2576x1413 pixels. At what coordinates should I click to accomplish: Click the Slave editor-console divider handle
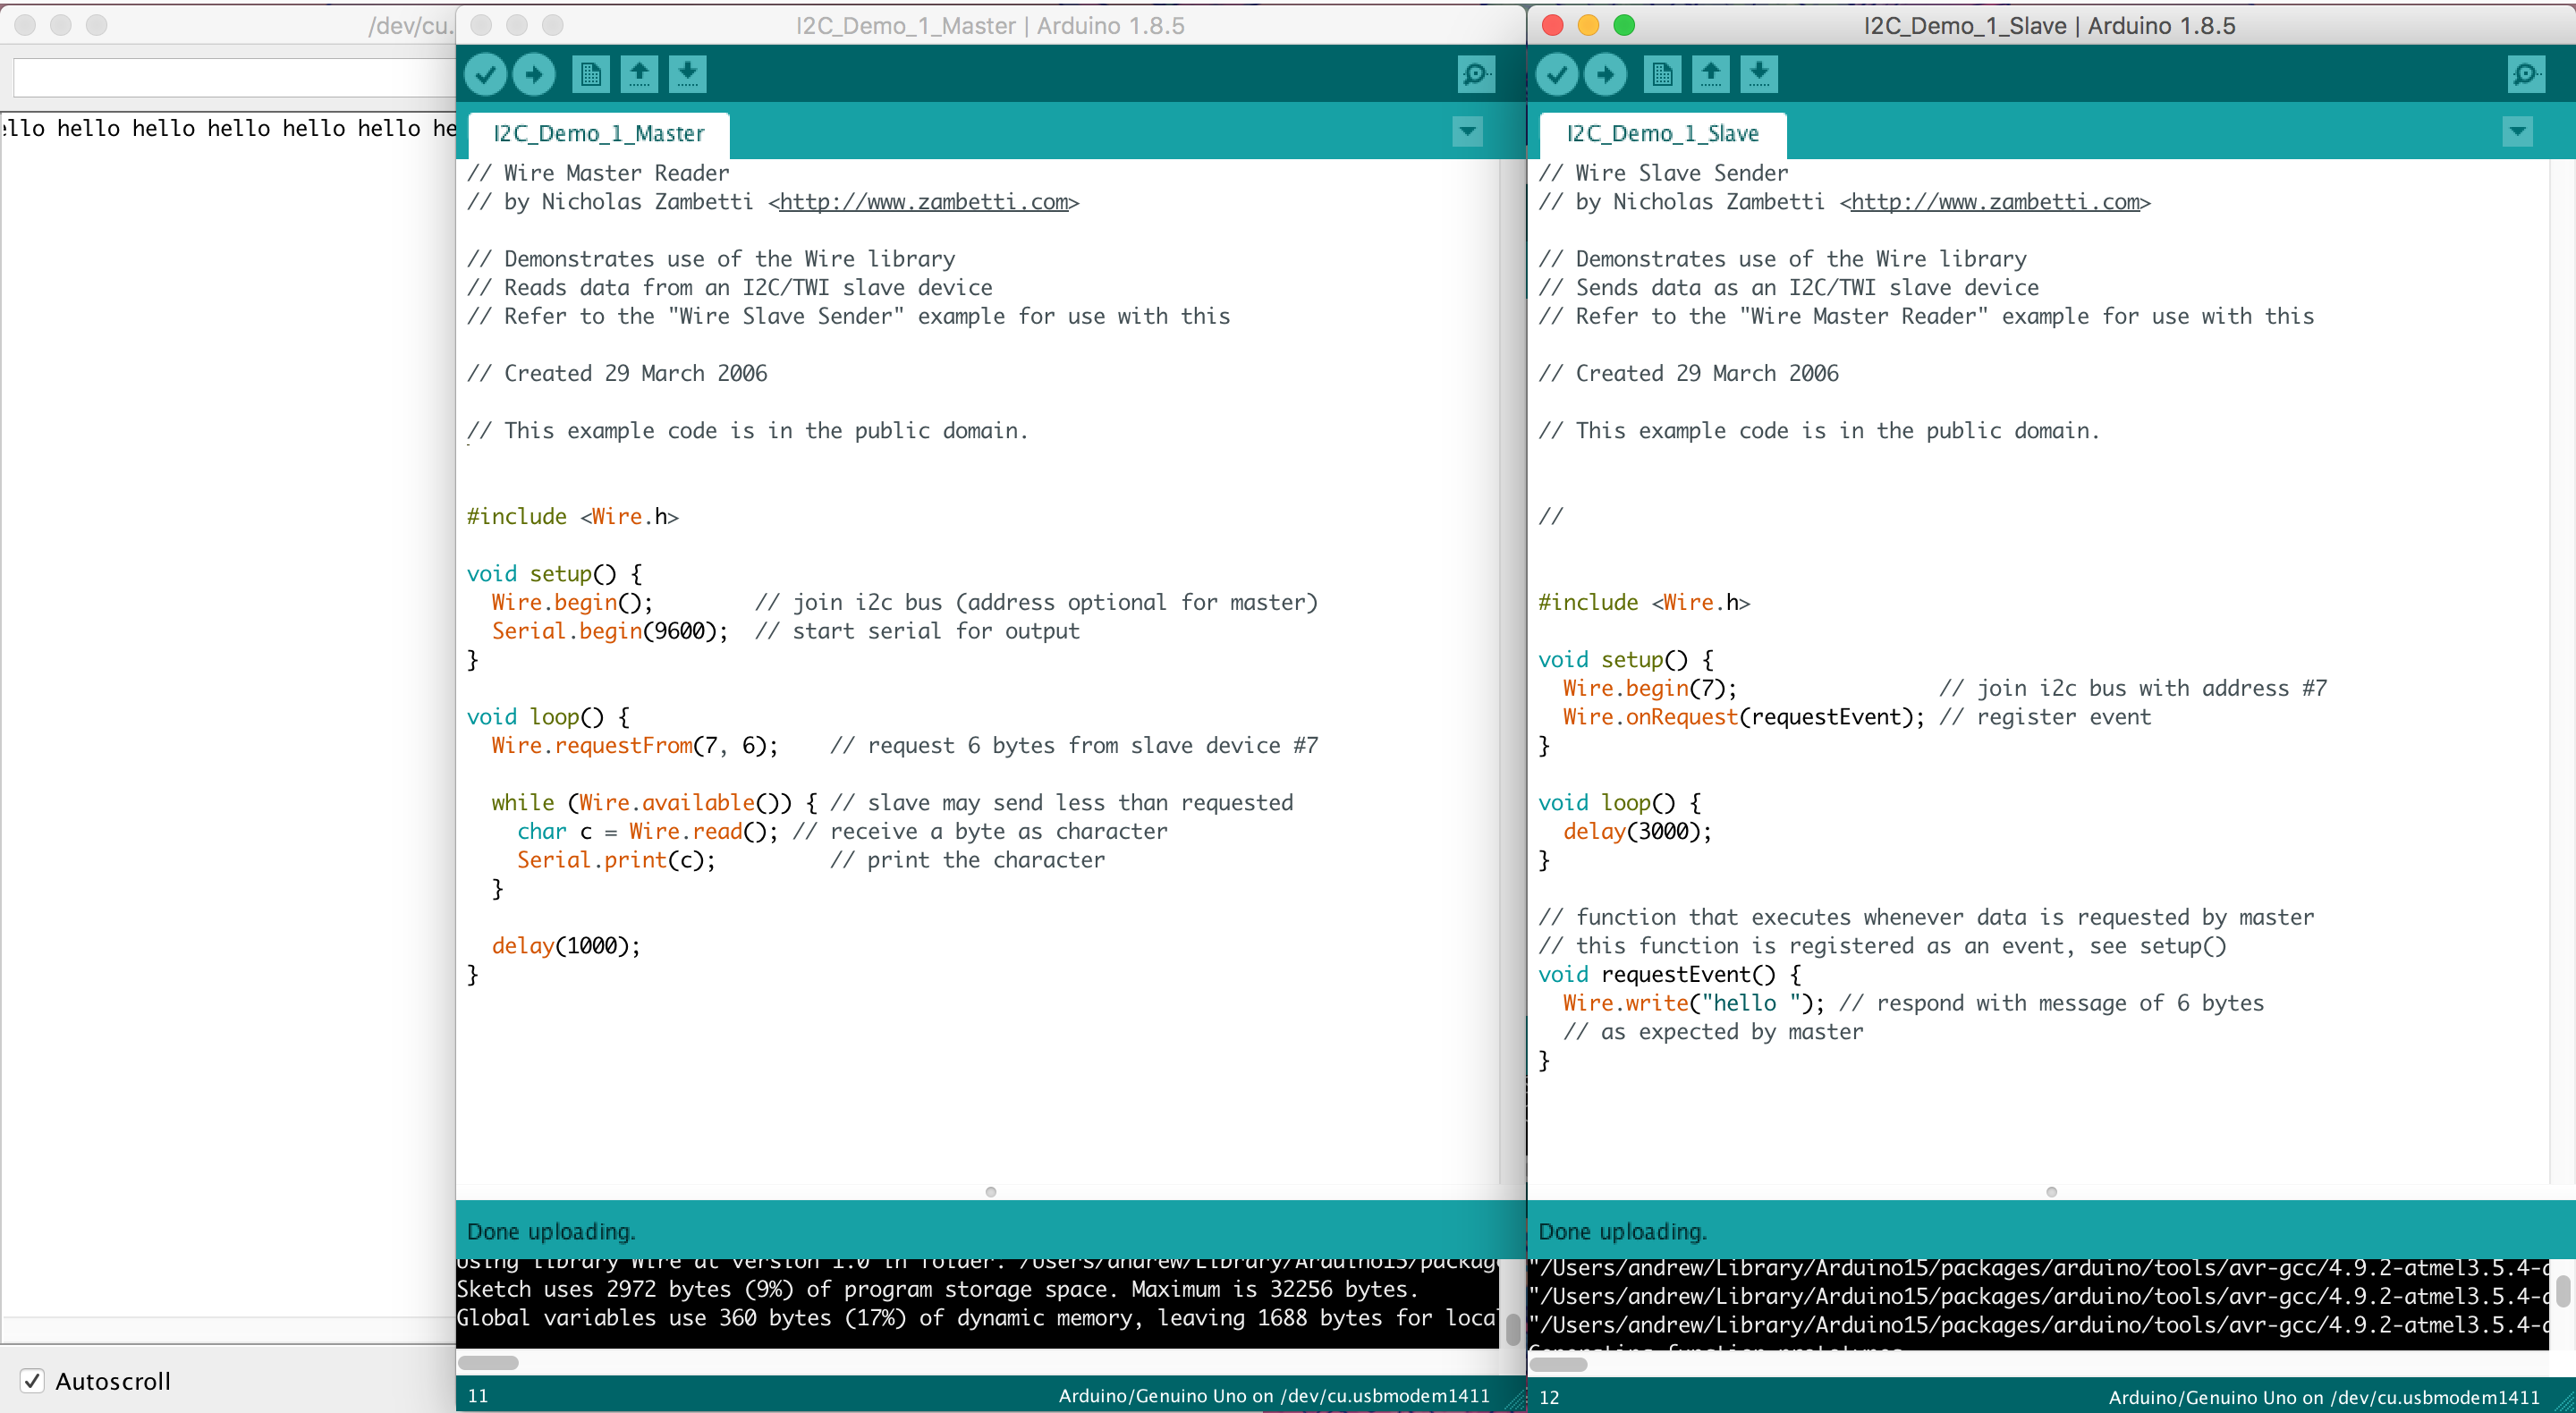2052,1192
